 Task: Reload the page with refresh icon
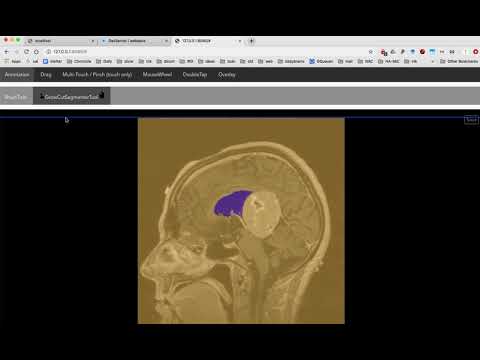tap(26, 52)
